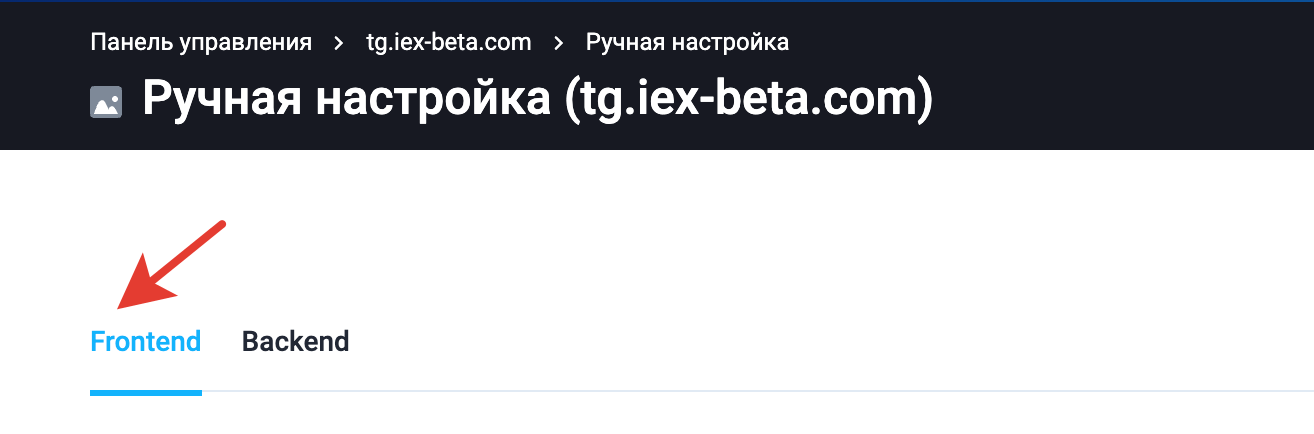The width and height of the screenshot is (1314, 434).
Task: Switch to the Backend tab
Action: 295,342
